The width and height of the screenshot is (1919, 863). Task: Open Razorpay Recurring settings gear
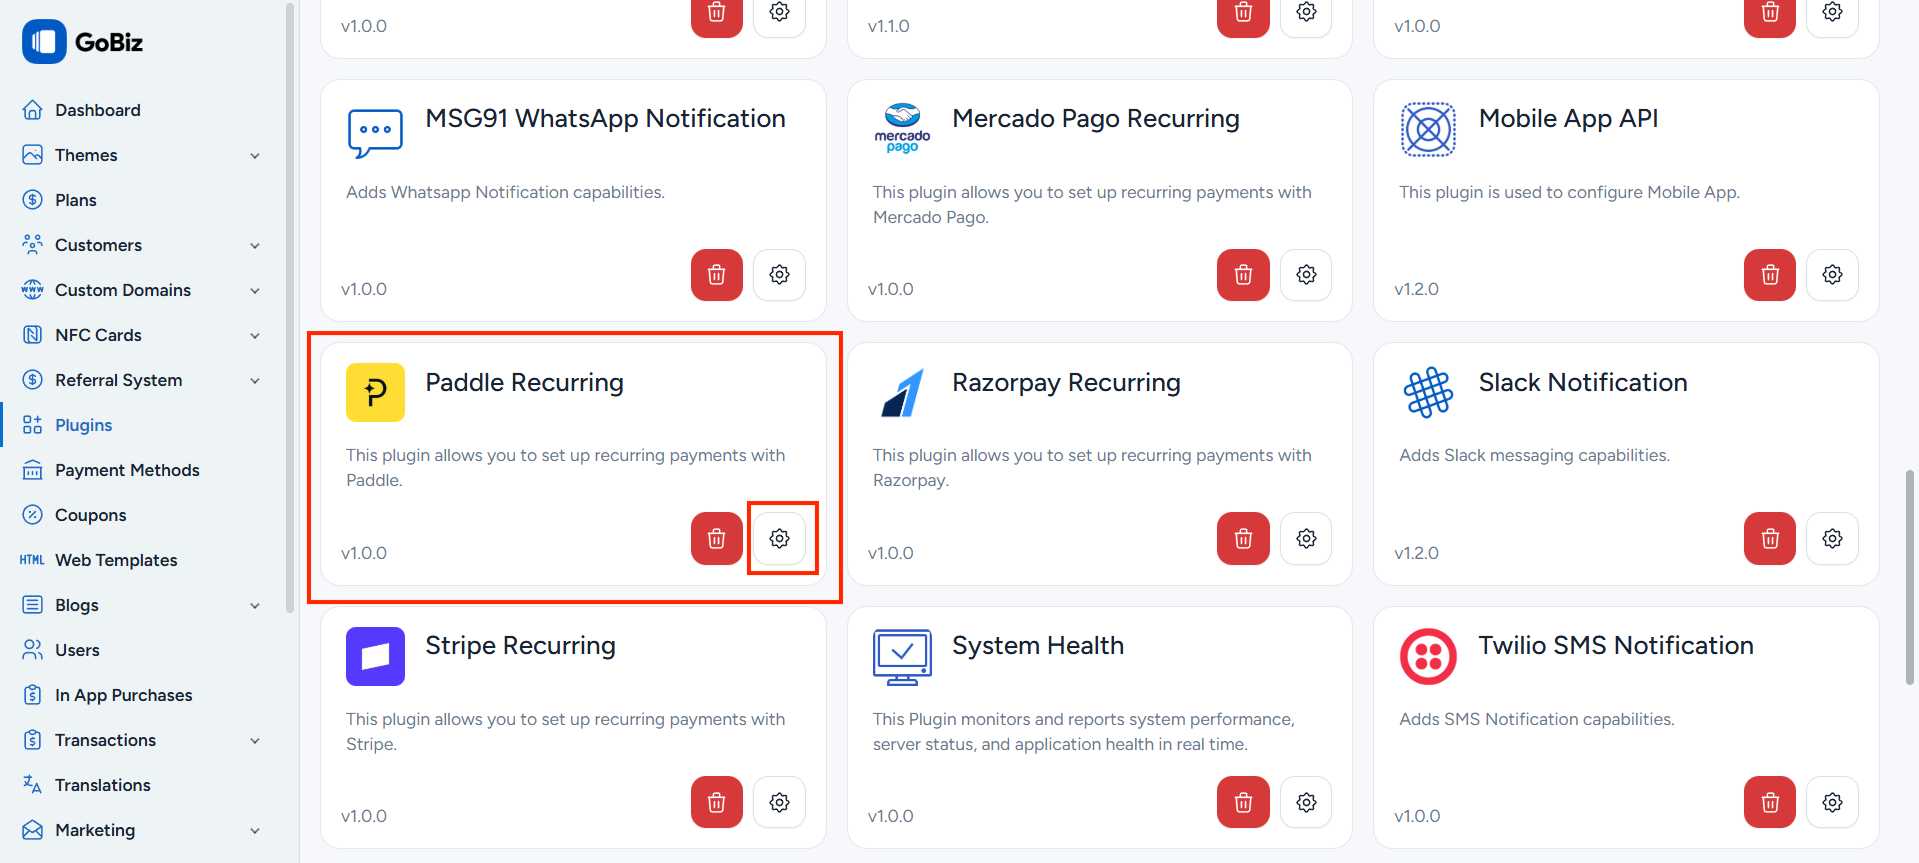1306,539
